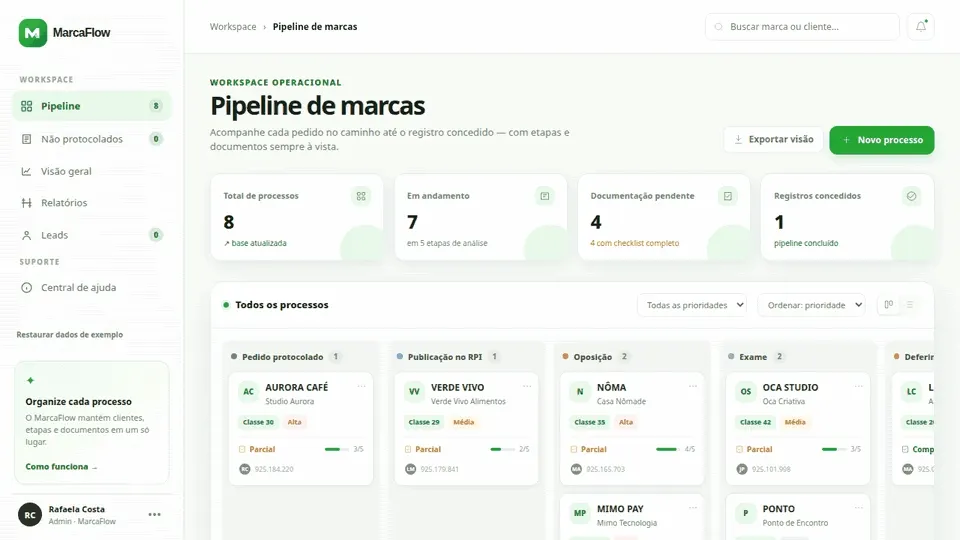Click the Todos os processos heading

click(282, 305)
